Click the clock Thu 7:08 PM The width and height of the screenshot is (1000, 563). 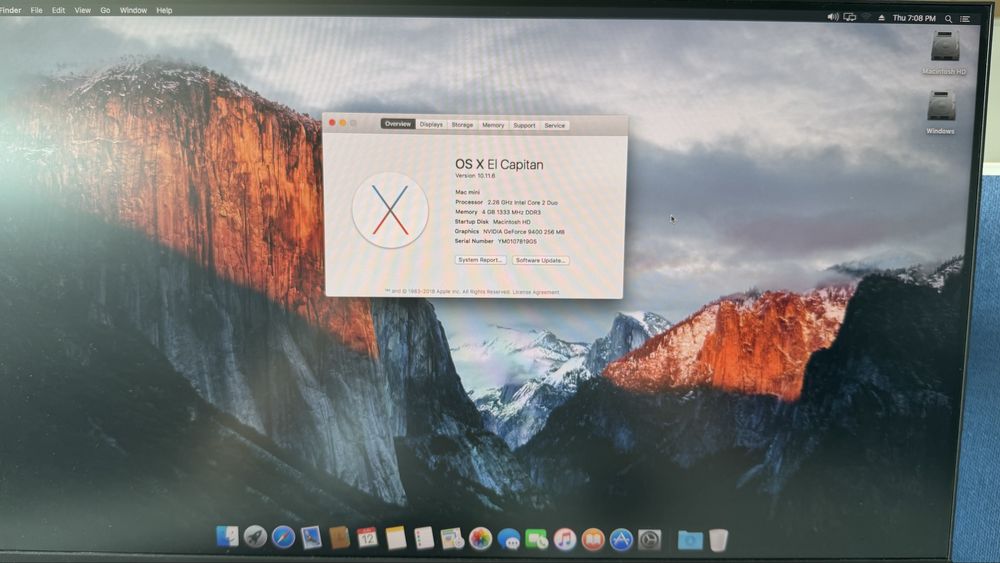coord(914,18)
